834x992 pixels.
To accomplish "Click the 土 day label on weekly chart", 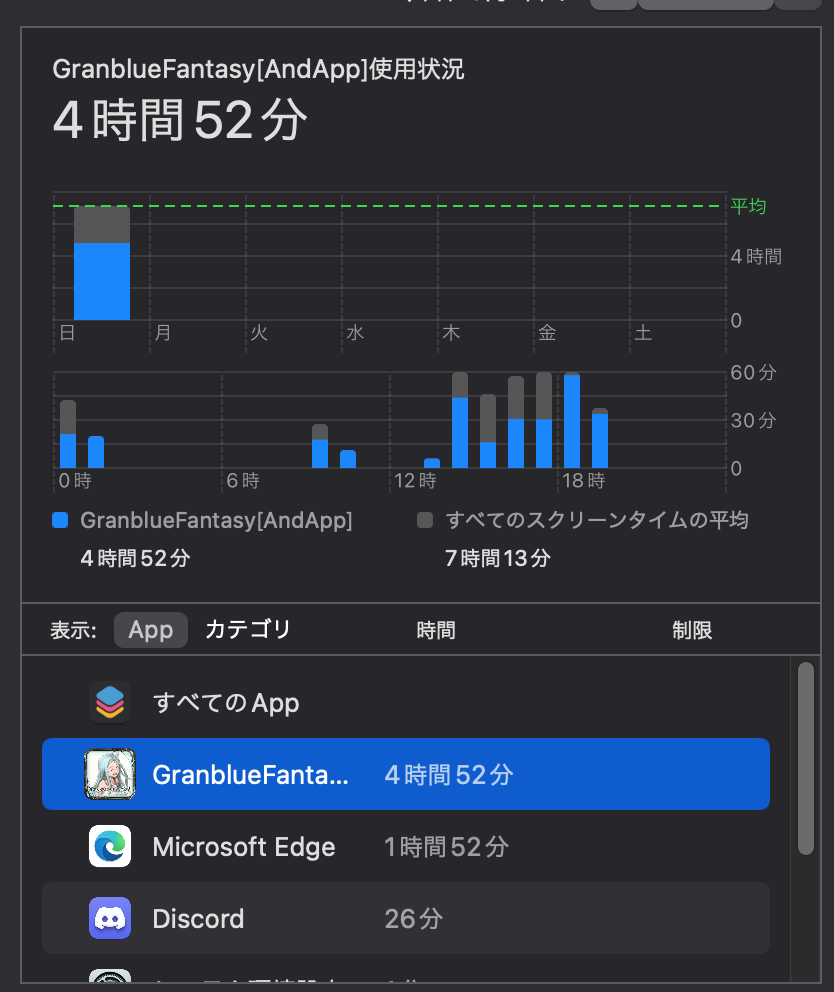I will (643, 333).
